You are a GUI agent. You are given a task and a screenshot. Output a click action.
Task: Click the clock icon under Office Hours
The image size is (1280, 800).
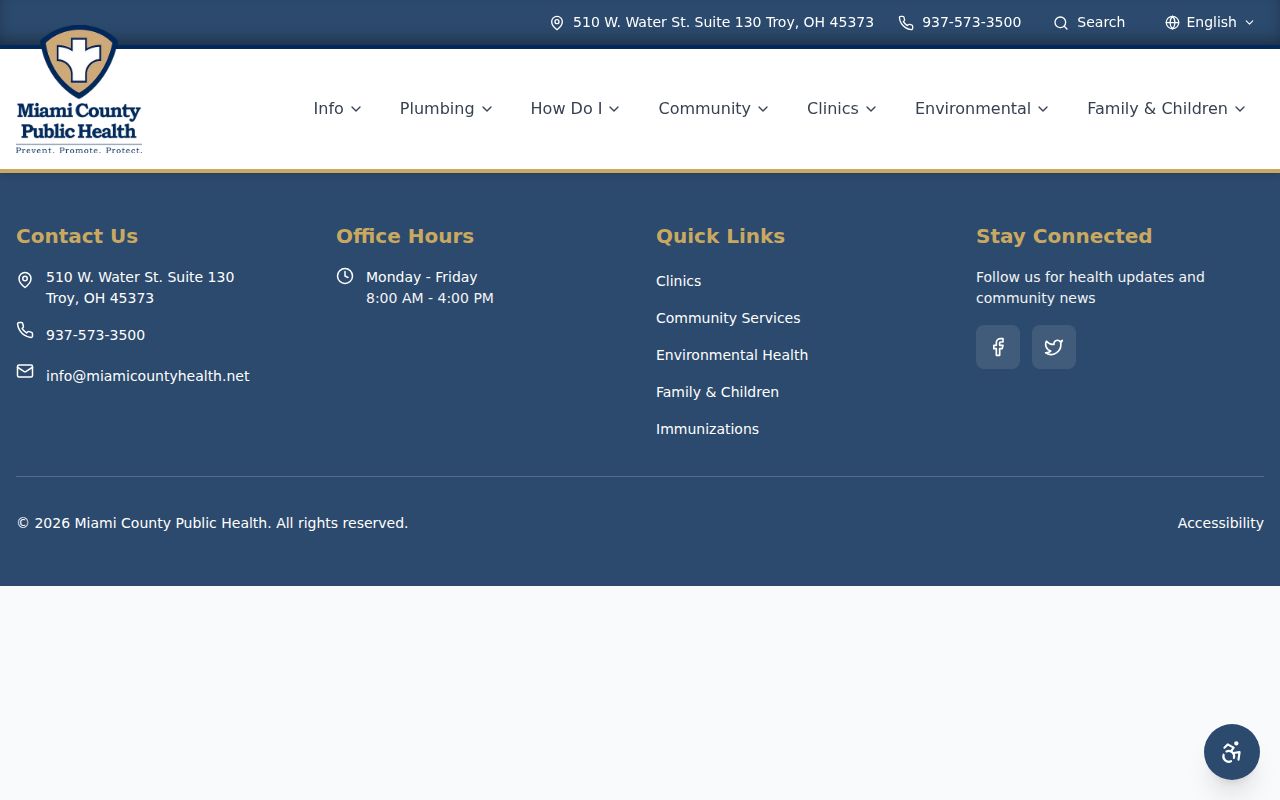coord(345,276)
